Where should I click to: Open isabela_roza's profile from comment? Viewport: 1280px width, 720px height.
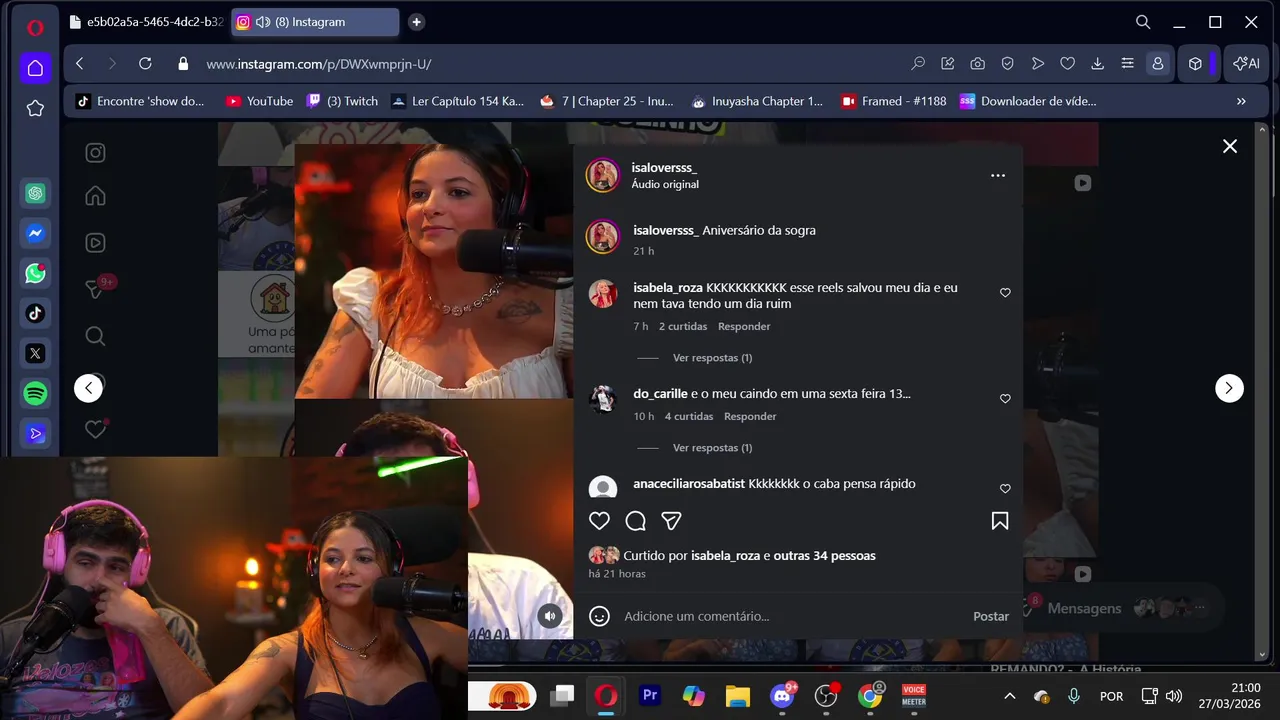pos(668,288)
